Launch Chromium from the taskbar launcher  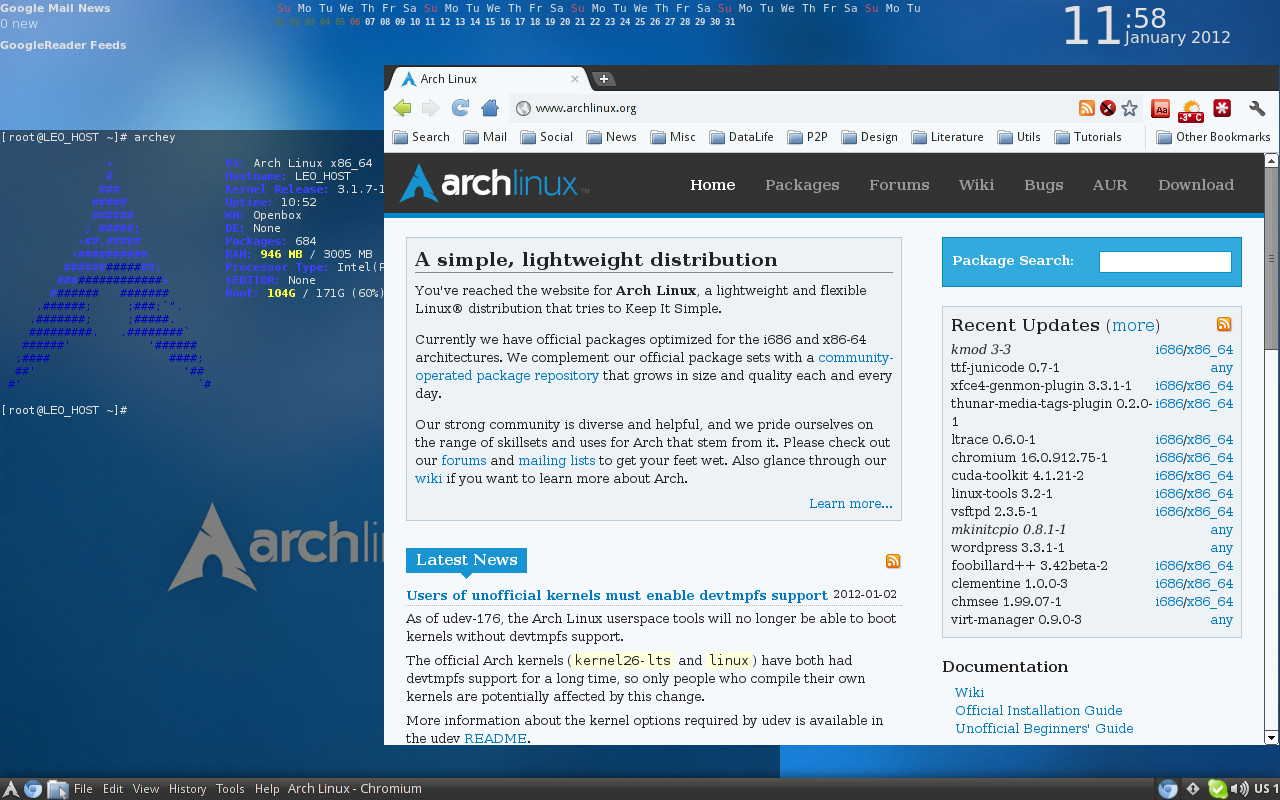coord(33,789)
